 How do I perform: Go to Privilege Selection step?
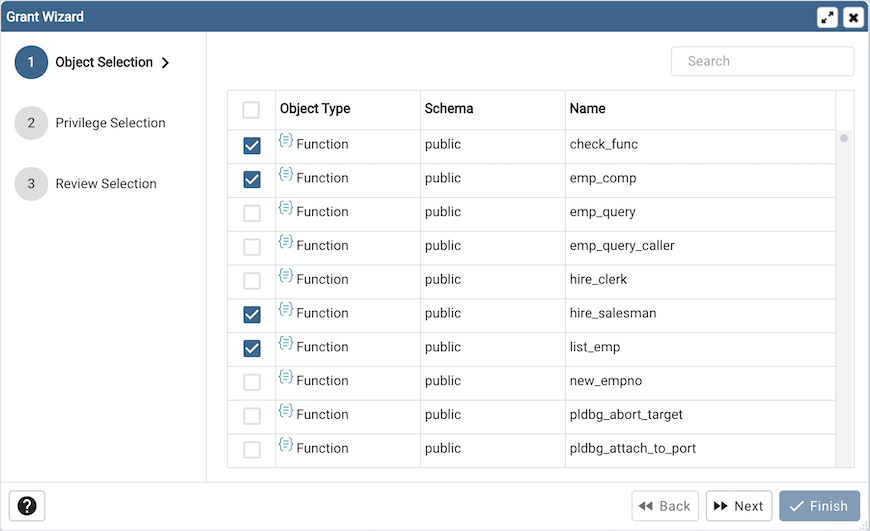click(110, 123)
